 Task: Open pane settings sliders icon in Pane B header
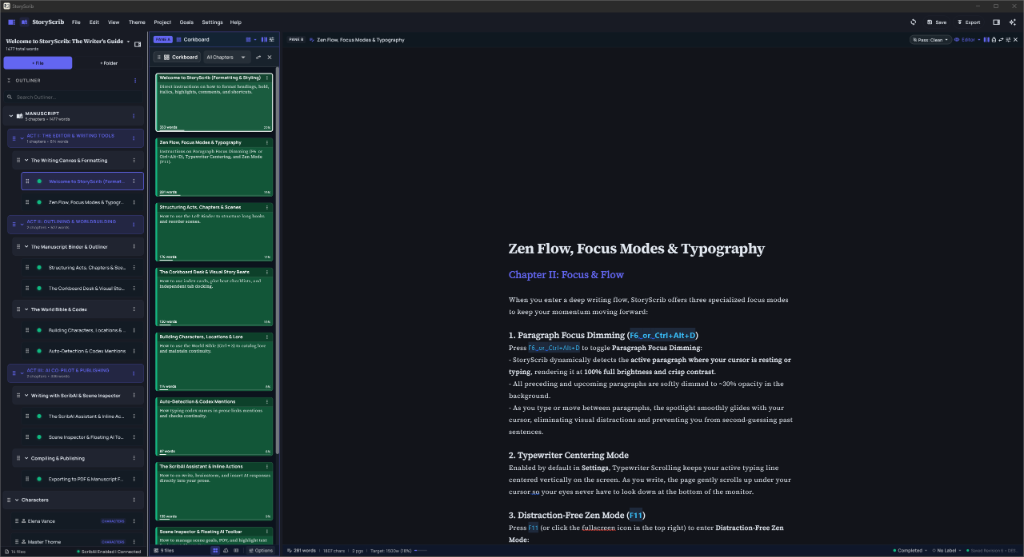coord(1008,40)
